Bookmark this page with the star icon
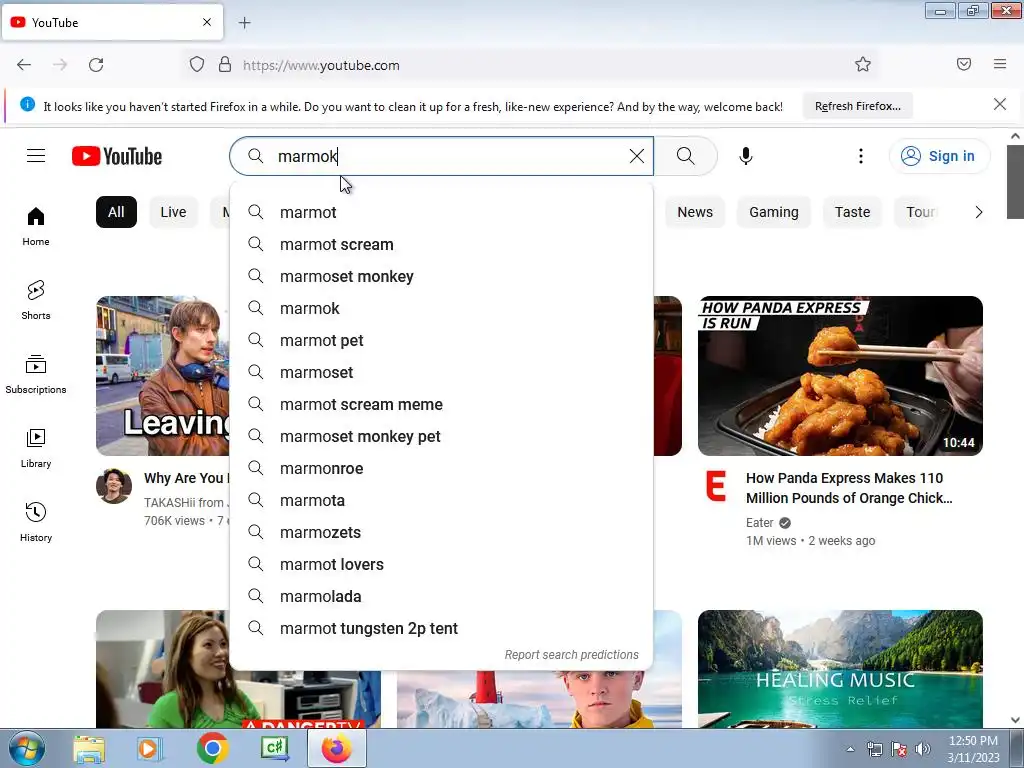Screen dimensions: 1024x768 click(x=863, y=64)
